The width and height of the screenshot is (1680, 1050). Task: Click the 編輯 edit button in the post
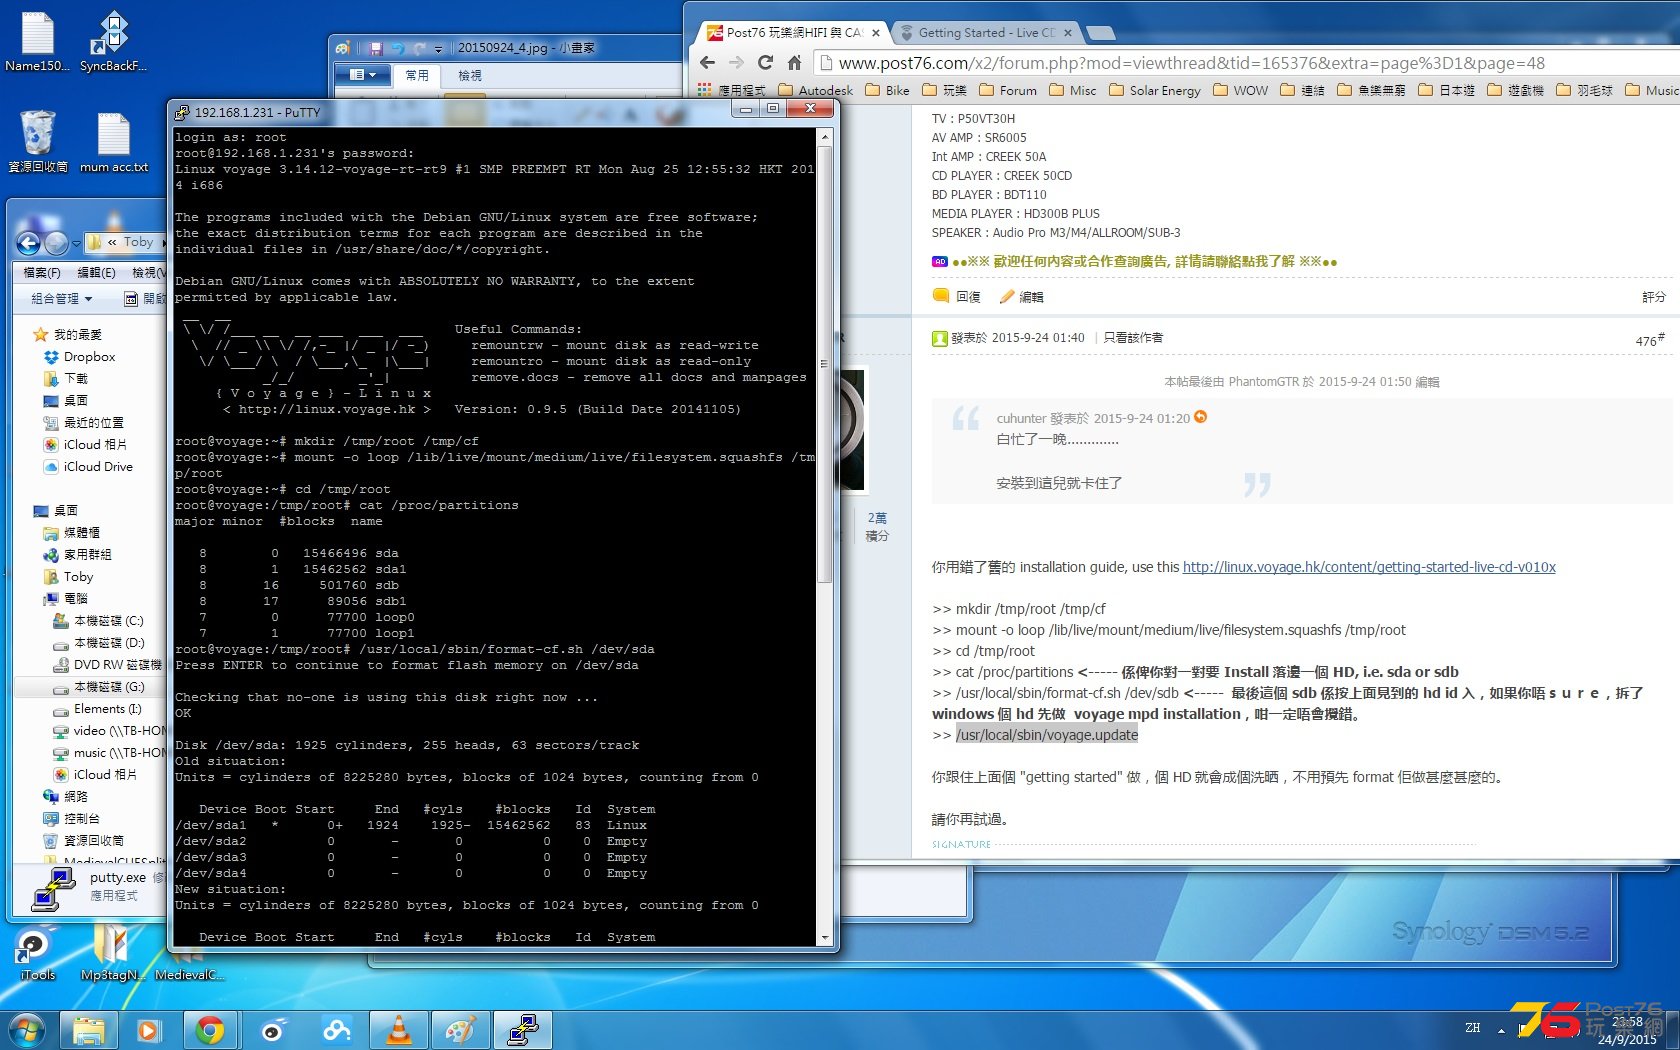[1021, 296]
